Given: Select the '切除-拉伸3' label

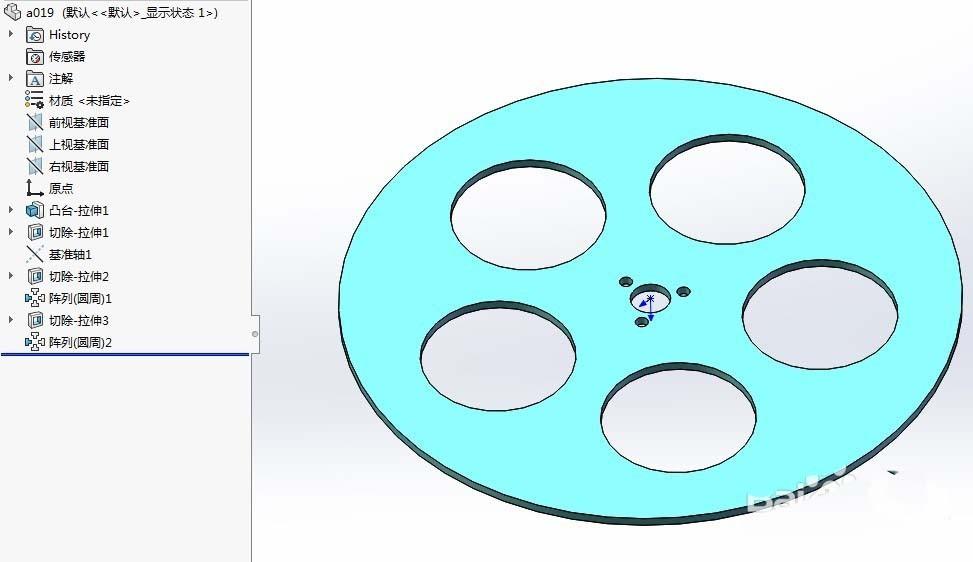Looking at the screenshot, I should 79,321.
